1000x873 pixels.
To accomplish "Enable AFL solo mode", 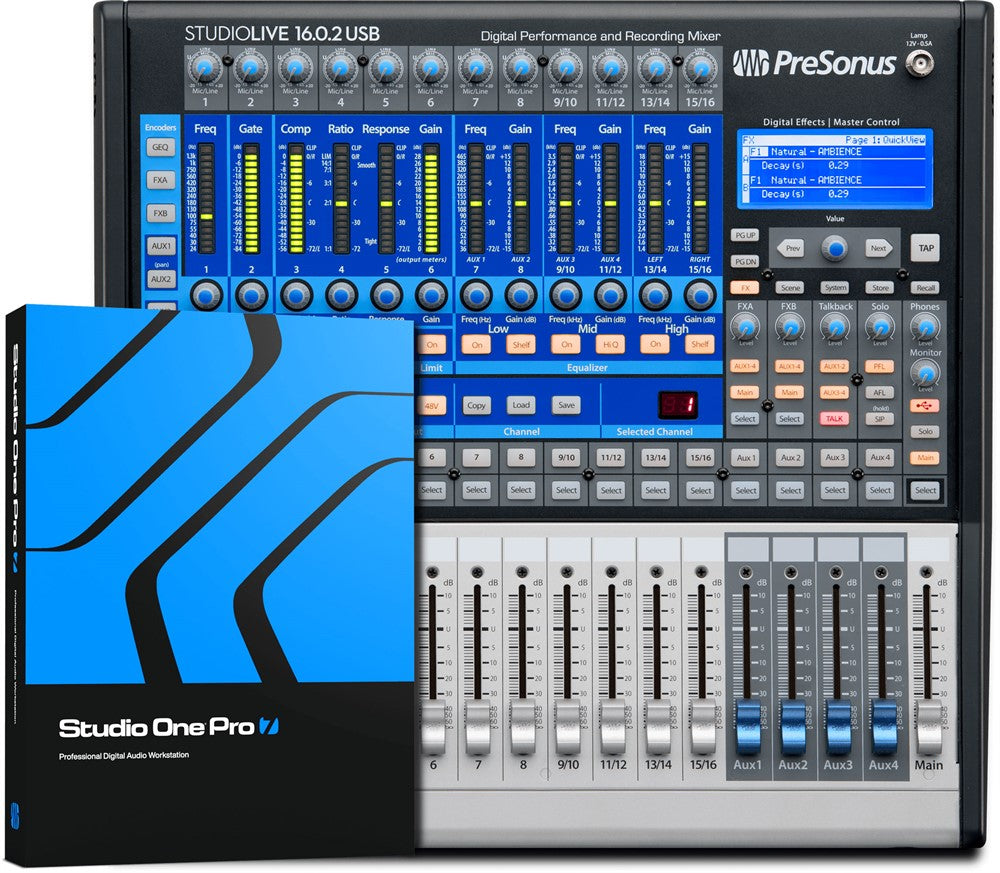I will [879, 393].
